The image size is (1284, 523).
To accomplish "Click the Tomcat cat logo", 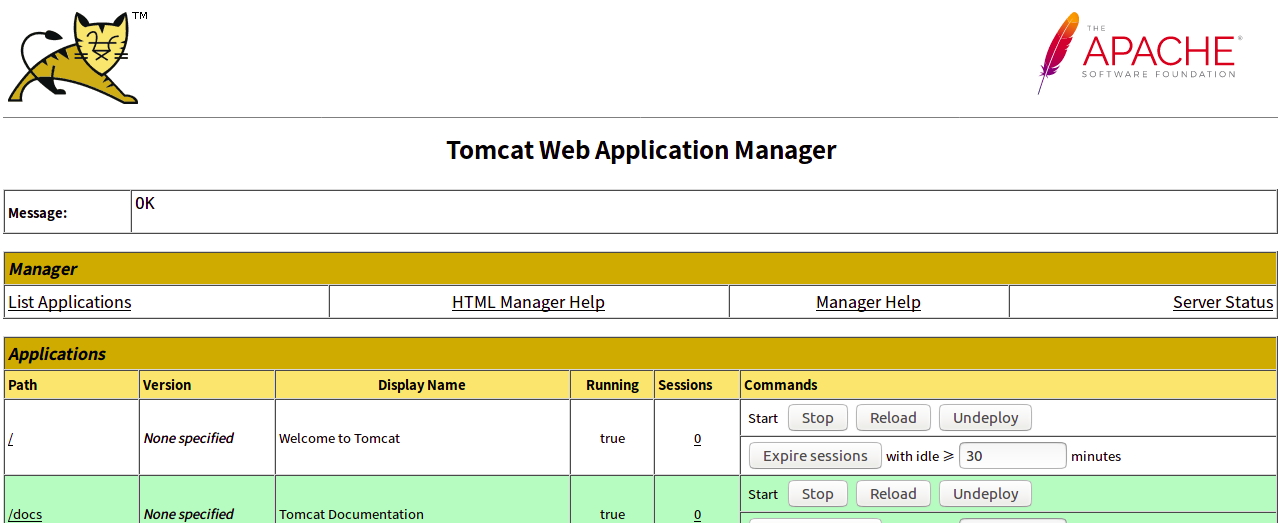I will (73, 58).
